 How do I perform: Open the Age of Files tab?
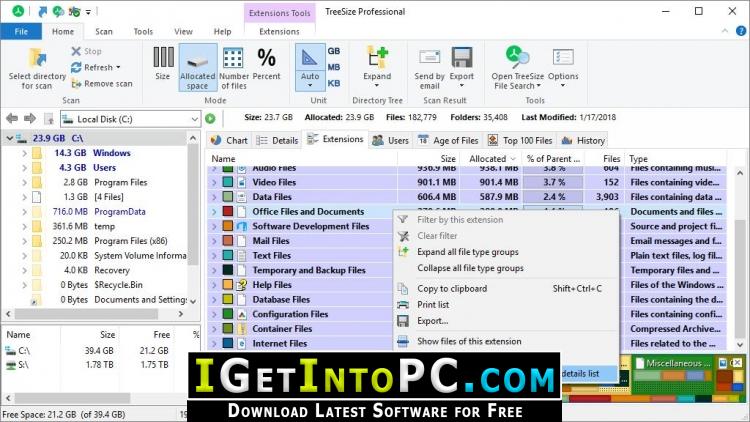(x=448, y=140)
